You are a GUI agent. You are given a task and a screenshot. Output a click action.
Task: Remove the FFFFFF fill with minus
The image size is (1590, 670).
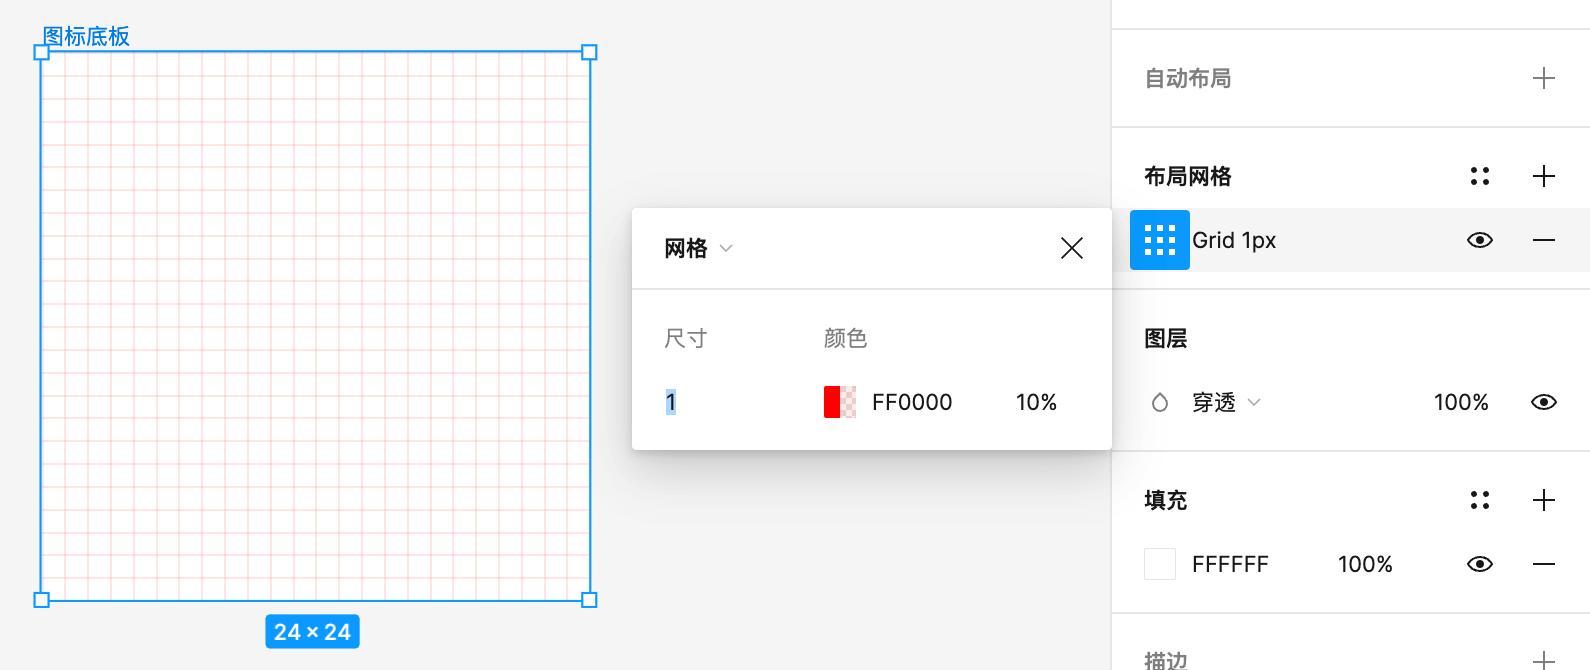tap(1543, 563)
